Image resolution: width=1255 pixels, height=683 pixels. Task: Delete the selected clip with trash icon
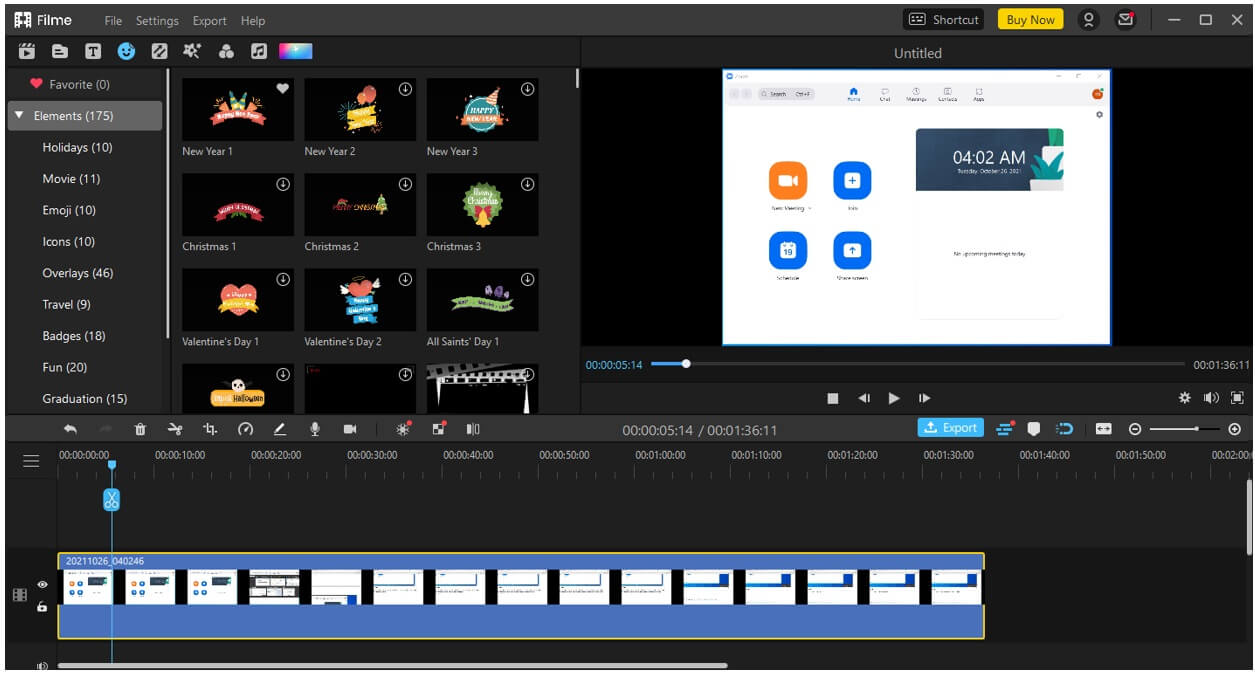coord(140,429)
